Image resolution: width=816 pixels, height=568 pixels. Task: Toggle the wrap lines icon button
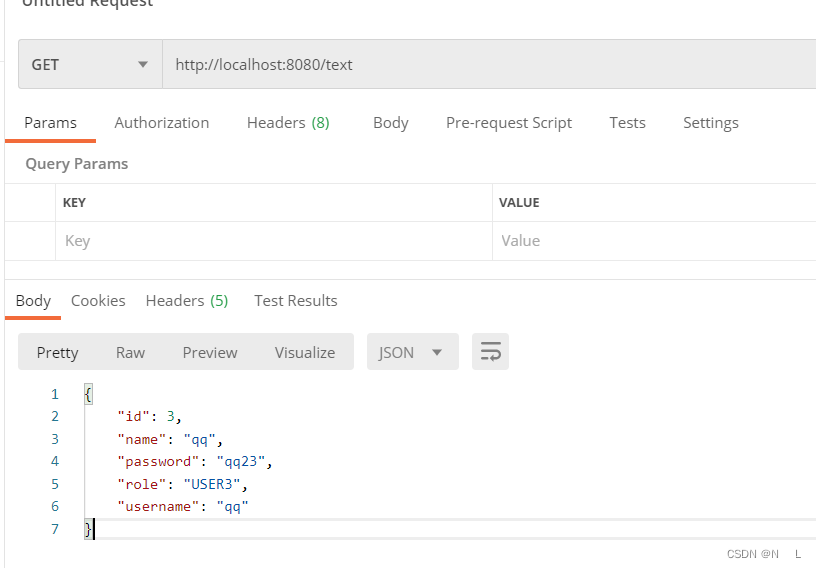pyautogui.click(x=490, y=352)
